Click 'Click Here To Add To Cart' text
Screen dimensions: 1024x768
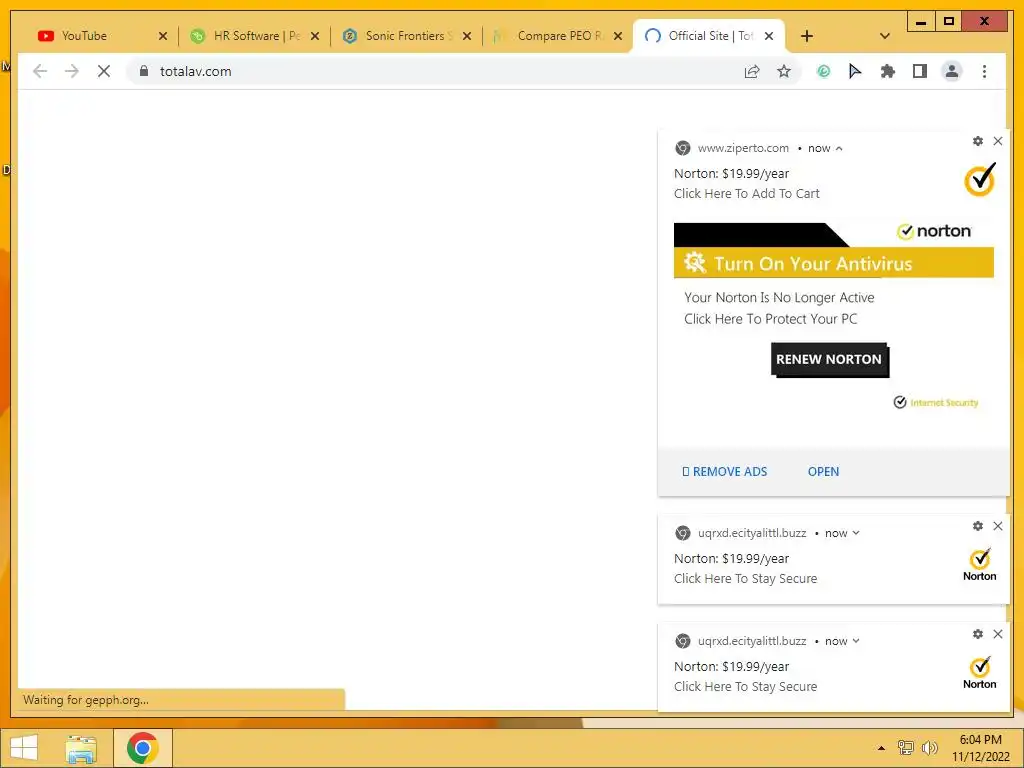click(x=746, y=193)
